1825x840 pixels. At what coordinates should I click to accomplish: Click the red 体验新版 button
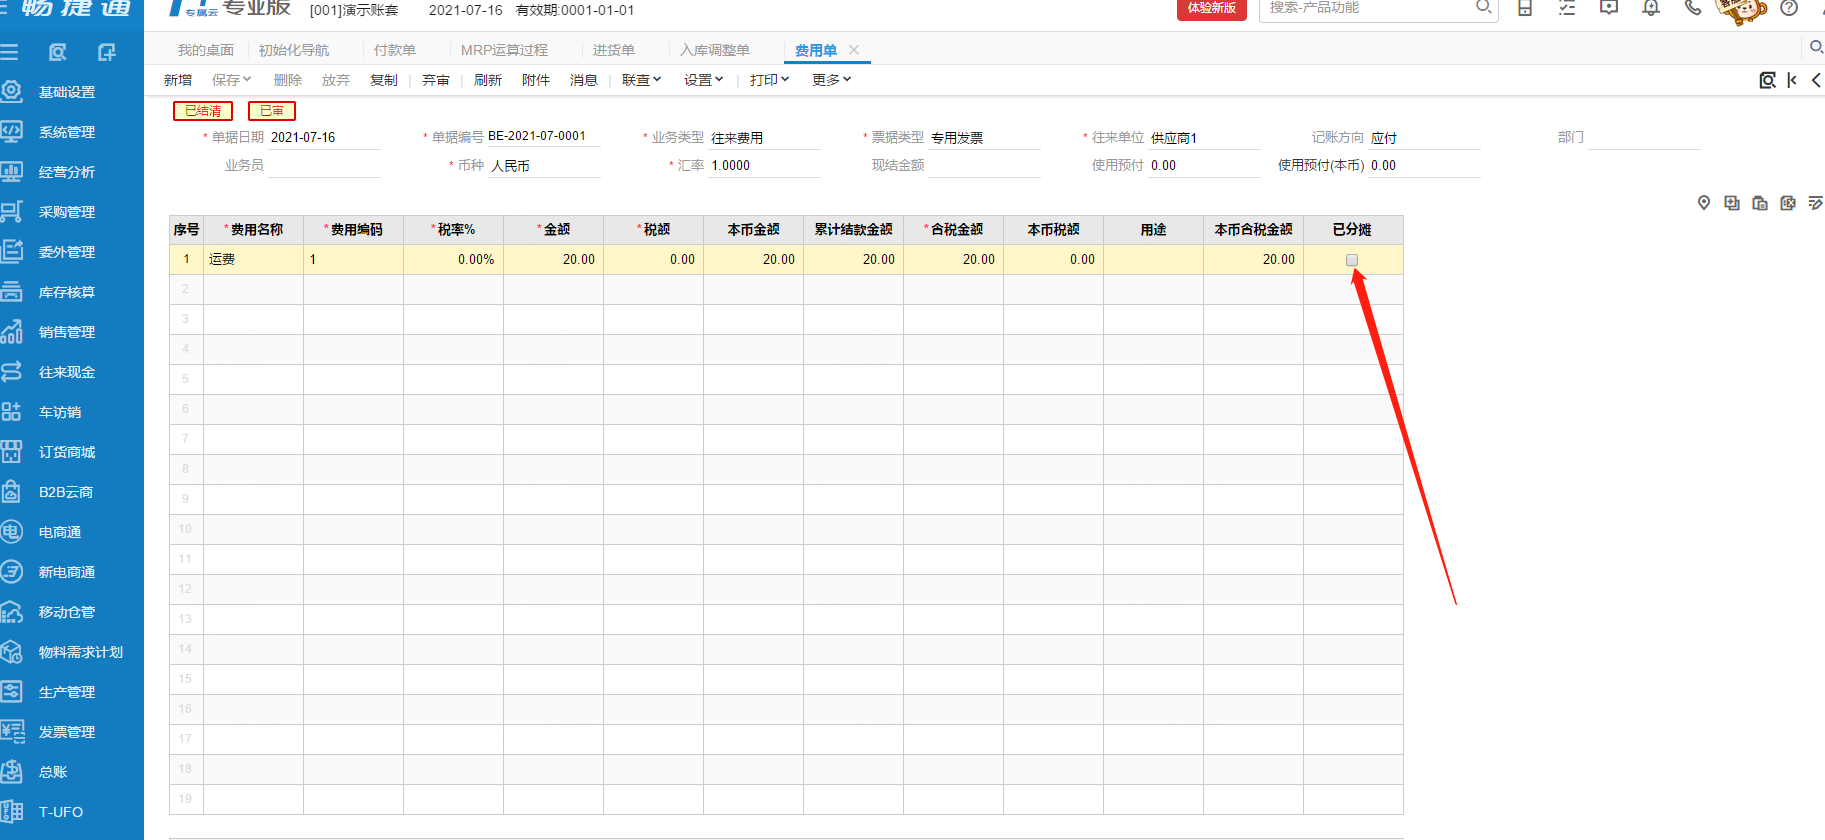coord(1212,8)
